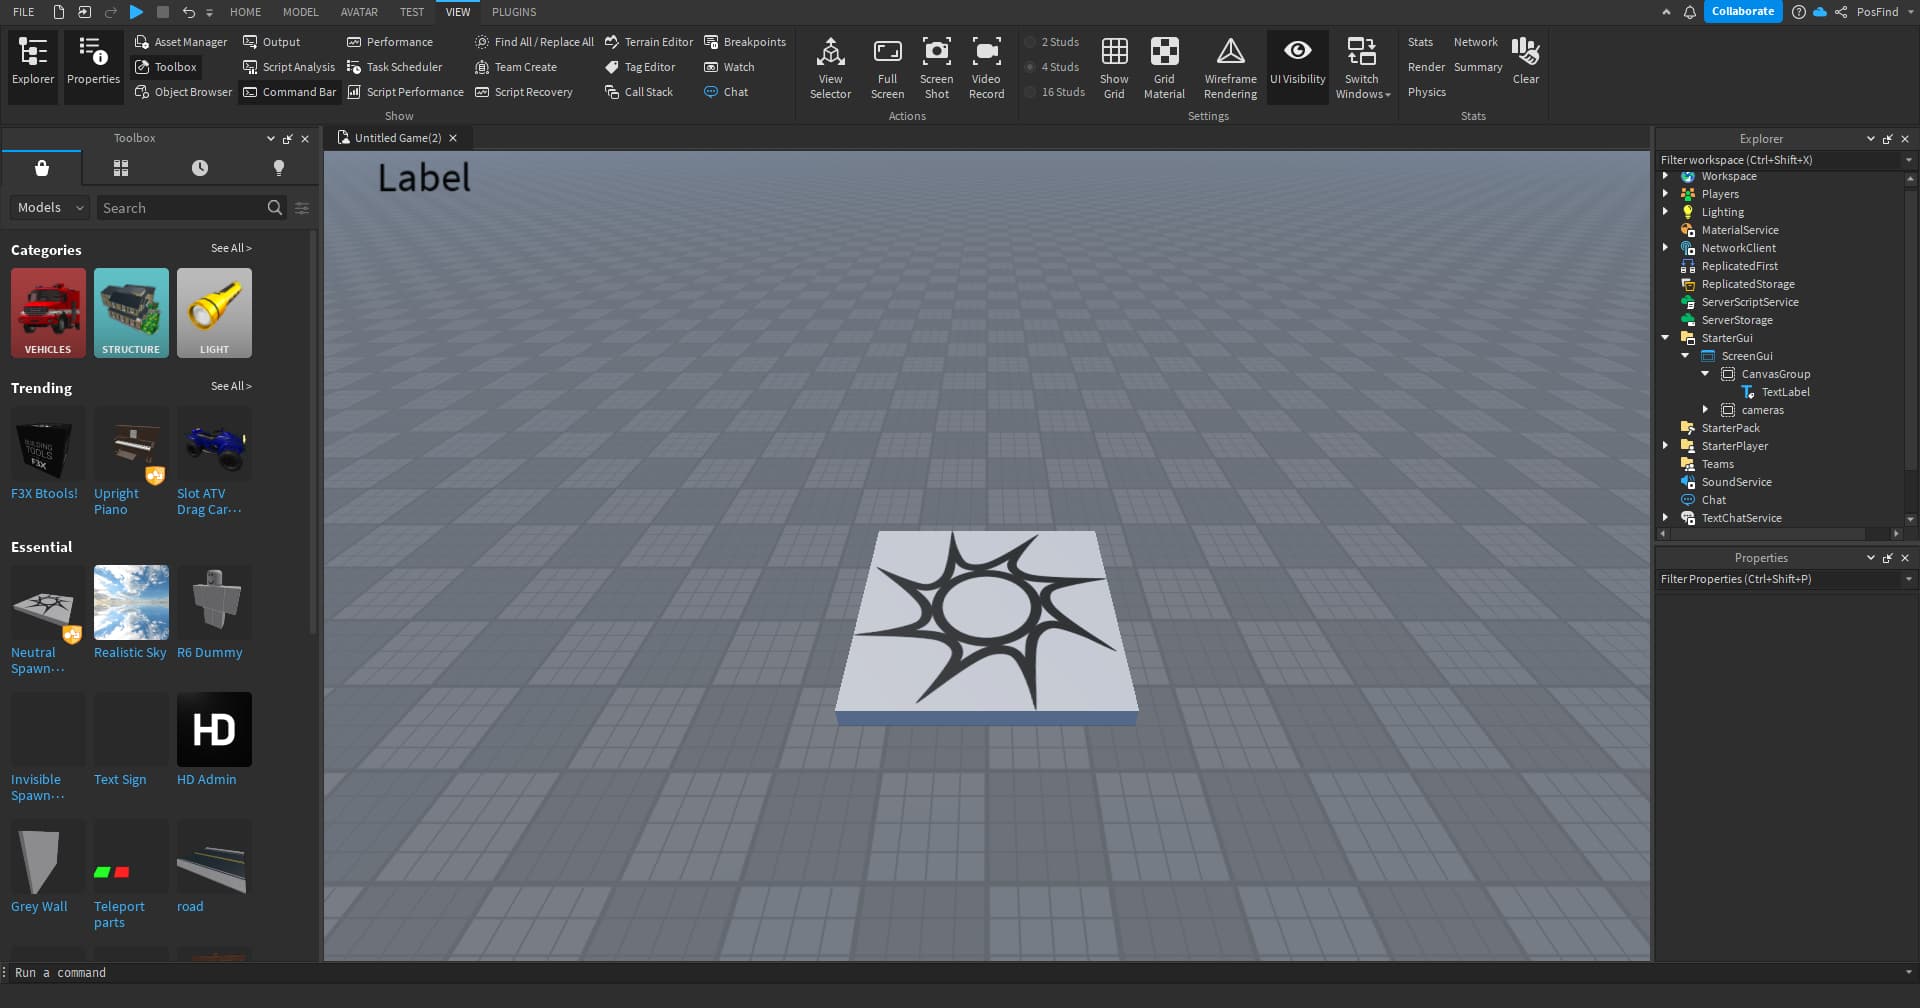Toggle UI Visibility eye button
Screen dimensions: 1920x1008
point(1297,62)
